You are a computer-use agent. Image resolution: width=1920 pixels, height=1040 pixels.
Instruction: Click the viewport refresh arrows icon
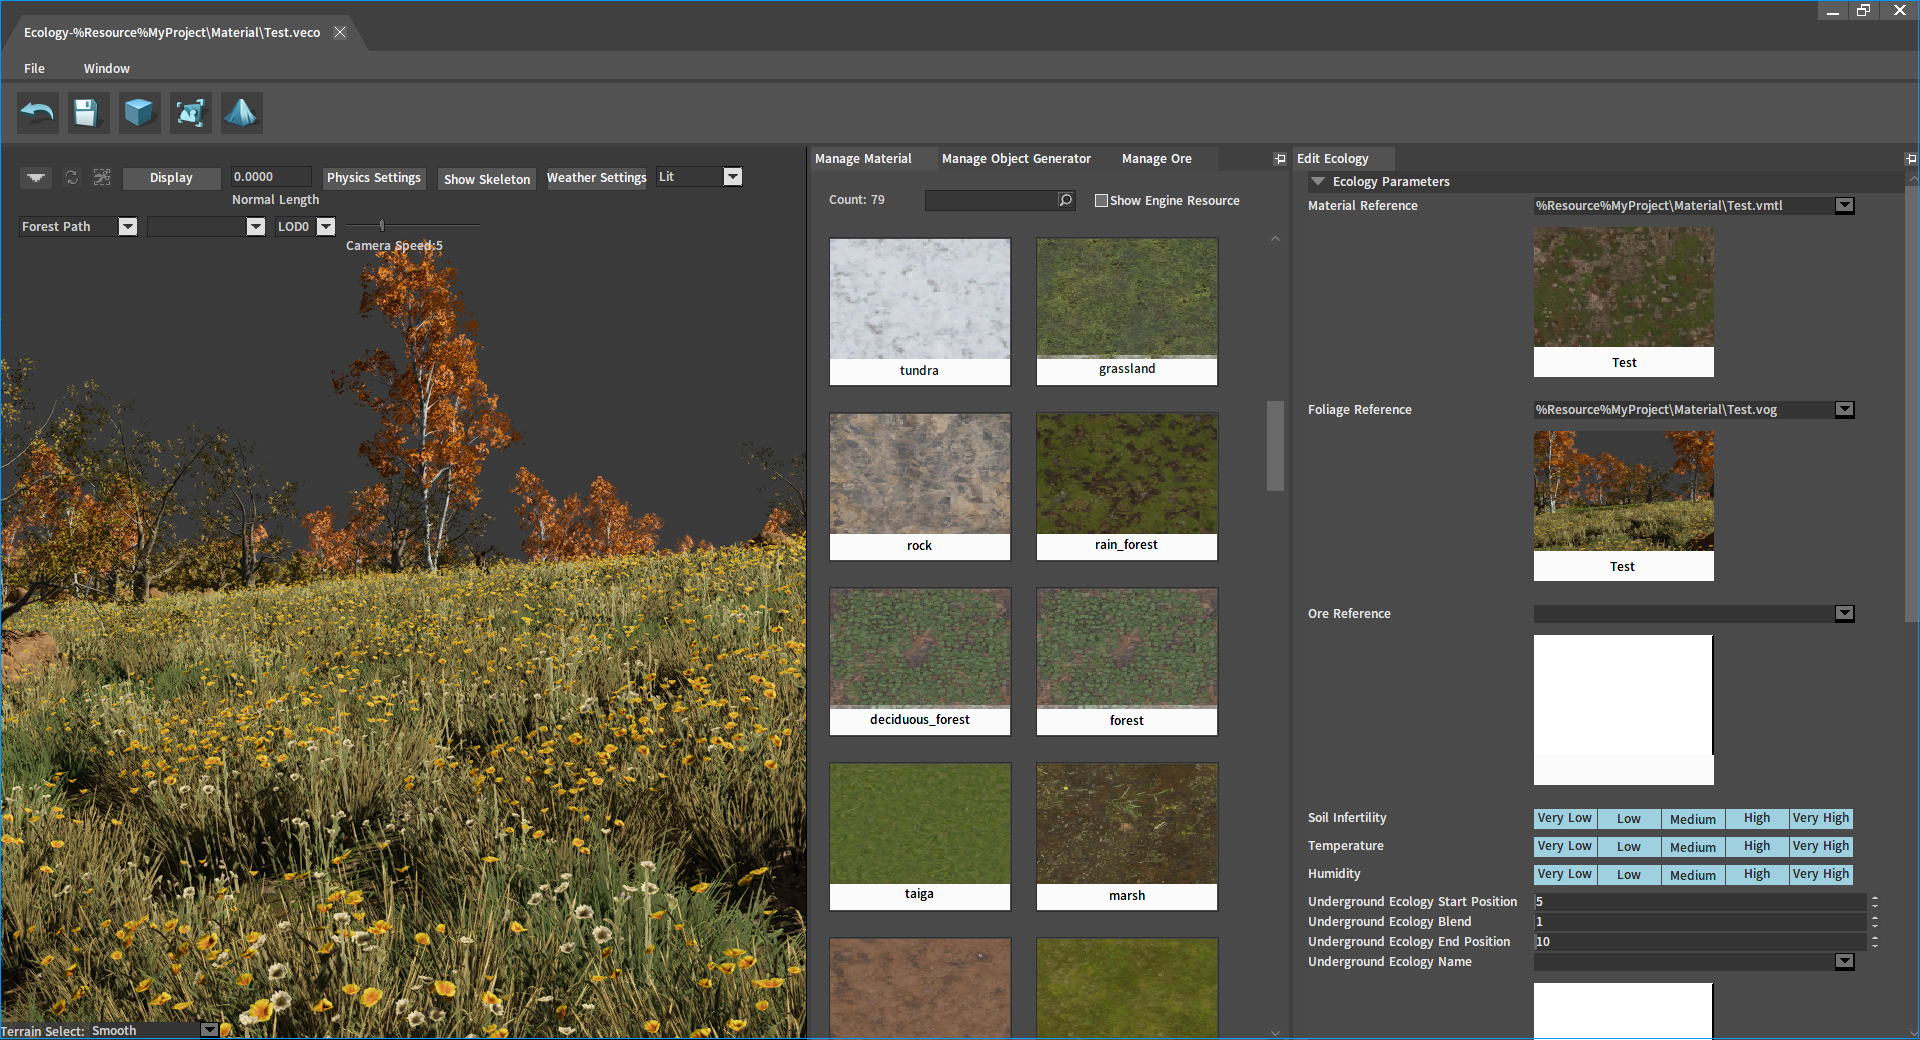pos(72,177)
